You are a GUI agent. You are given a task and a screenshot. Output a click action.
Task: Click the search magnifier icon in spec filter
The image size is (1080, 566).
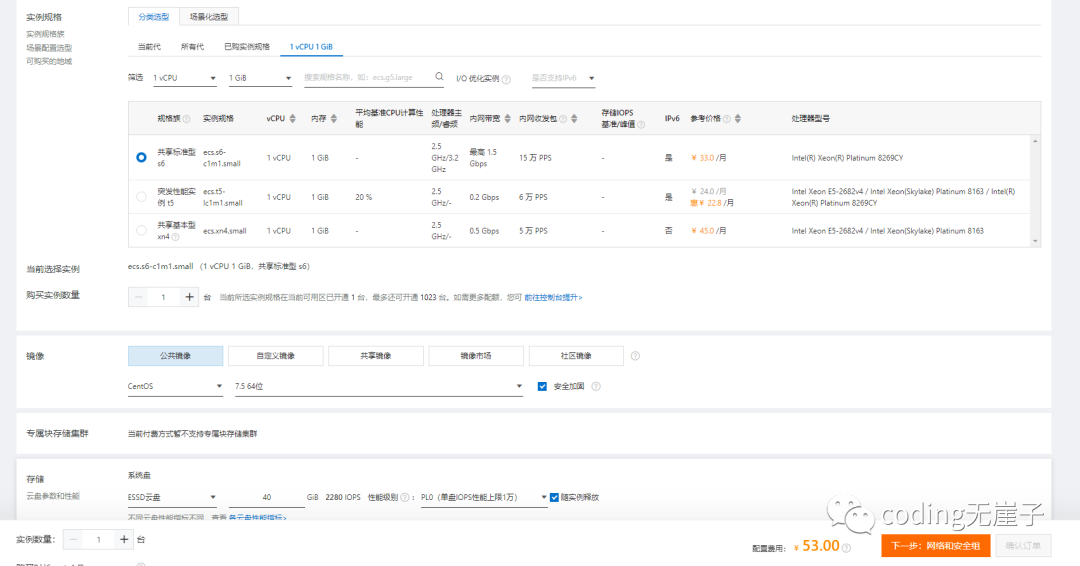[439, 77]
